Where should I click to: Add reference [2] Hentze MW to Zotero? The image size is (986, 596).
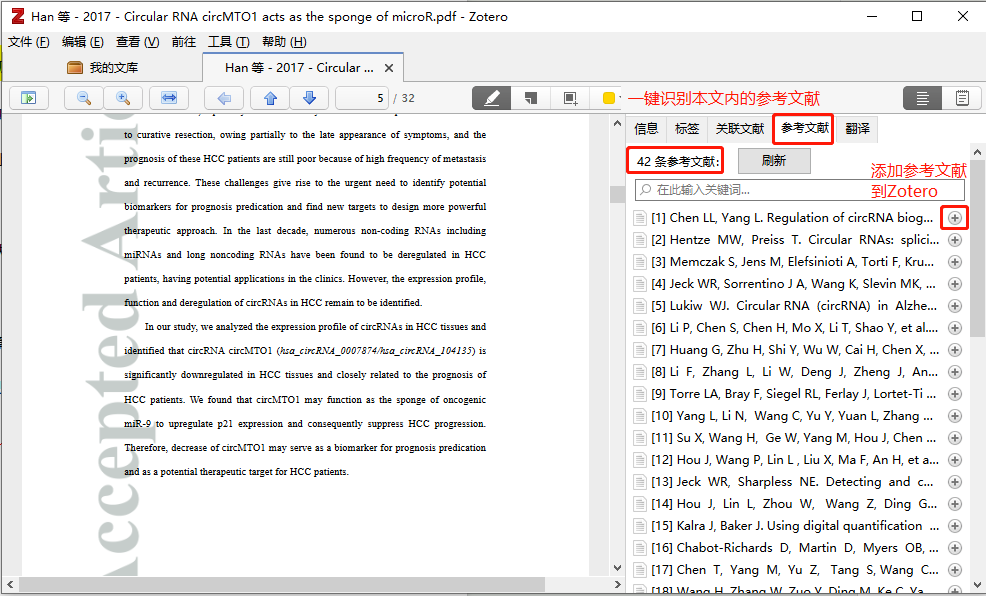pyautogui.click(x=955, y=240)
